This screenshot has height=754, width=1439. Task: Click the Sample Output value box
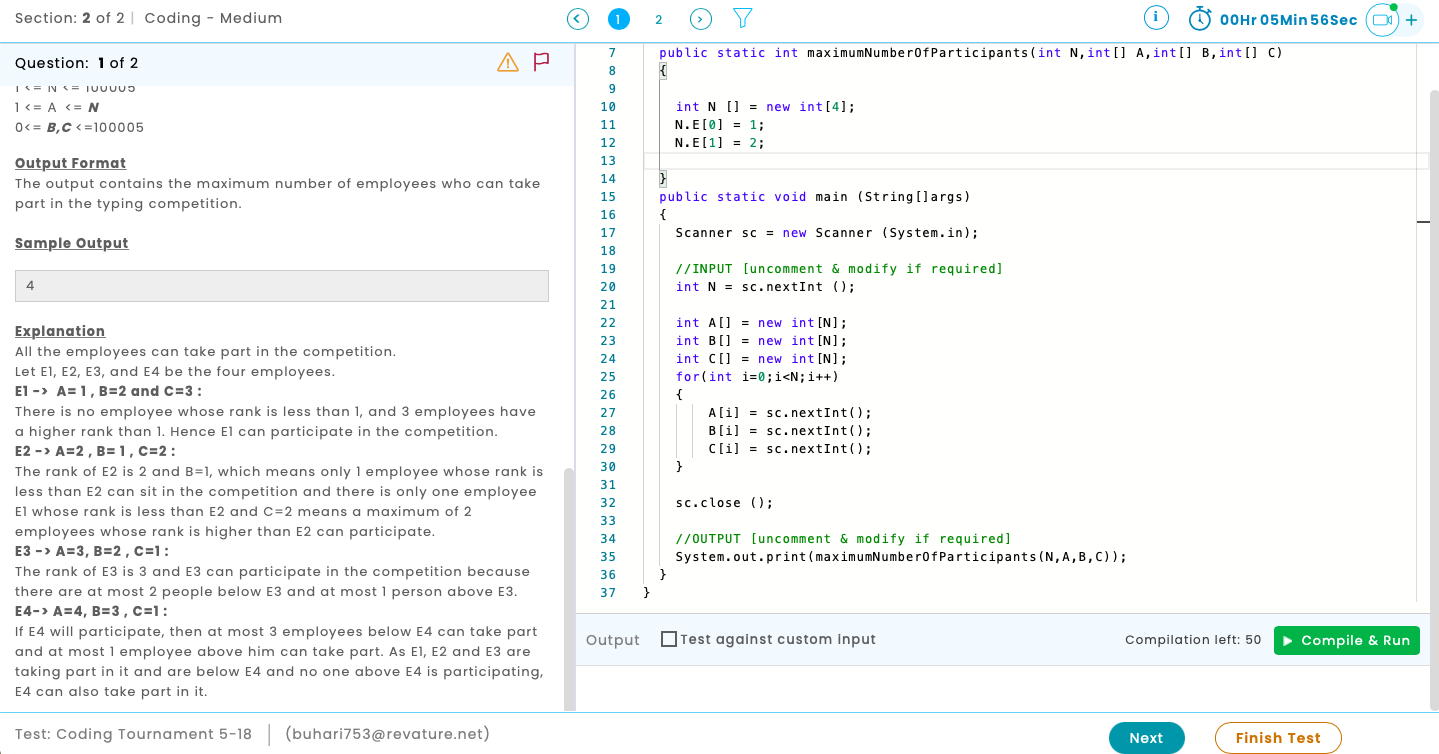click(x=282, y=286)
